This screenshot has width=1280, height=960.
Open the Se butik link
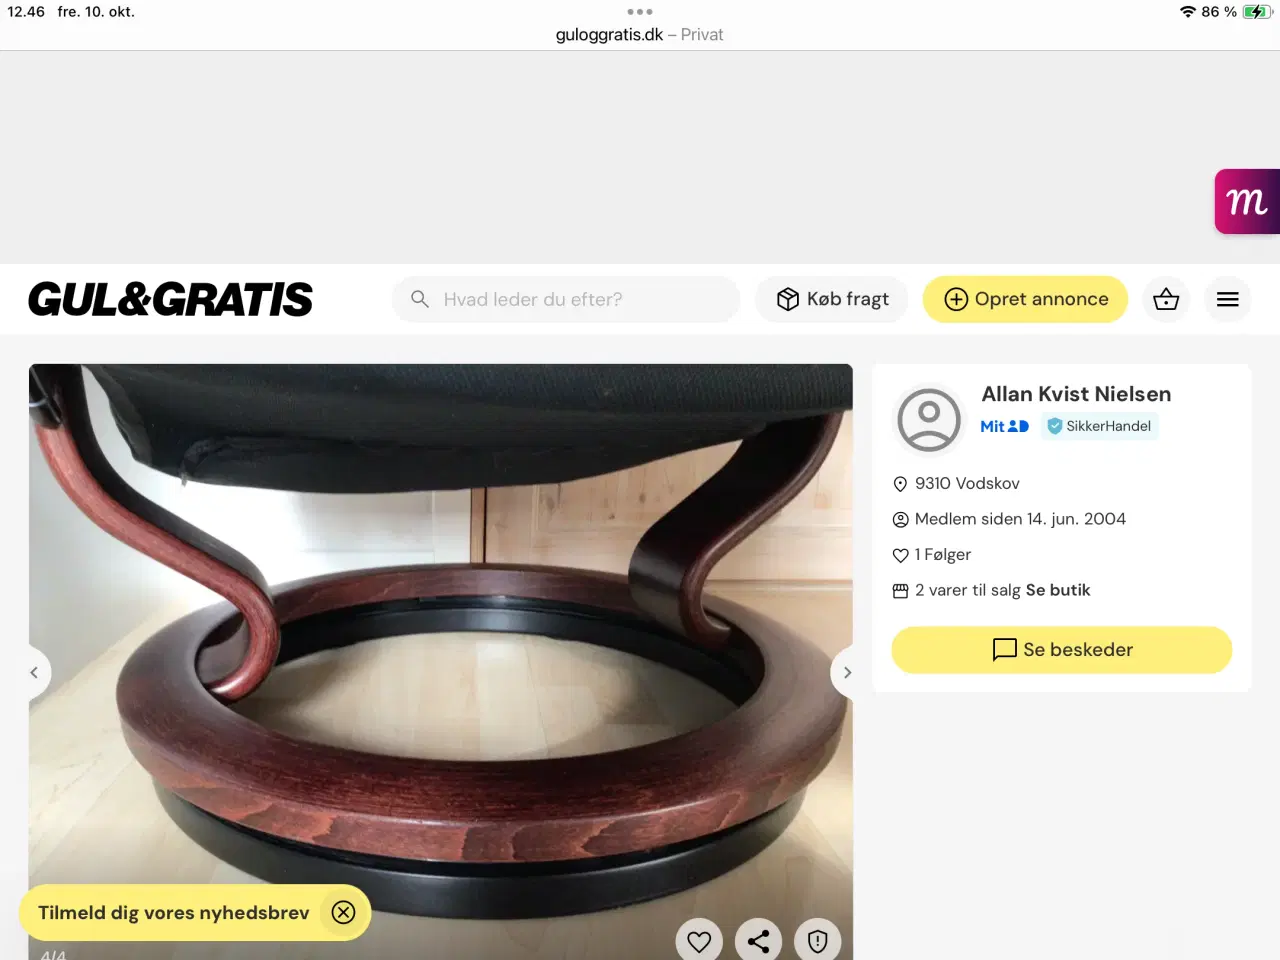[x=1058, y=590]
